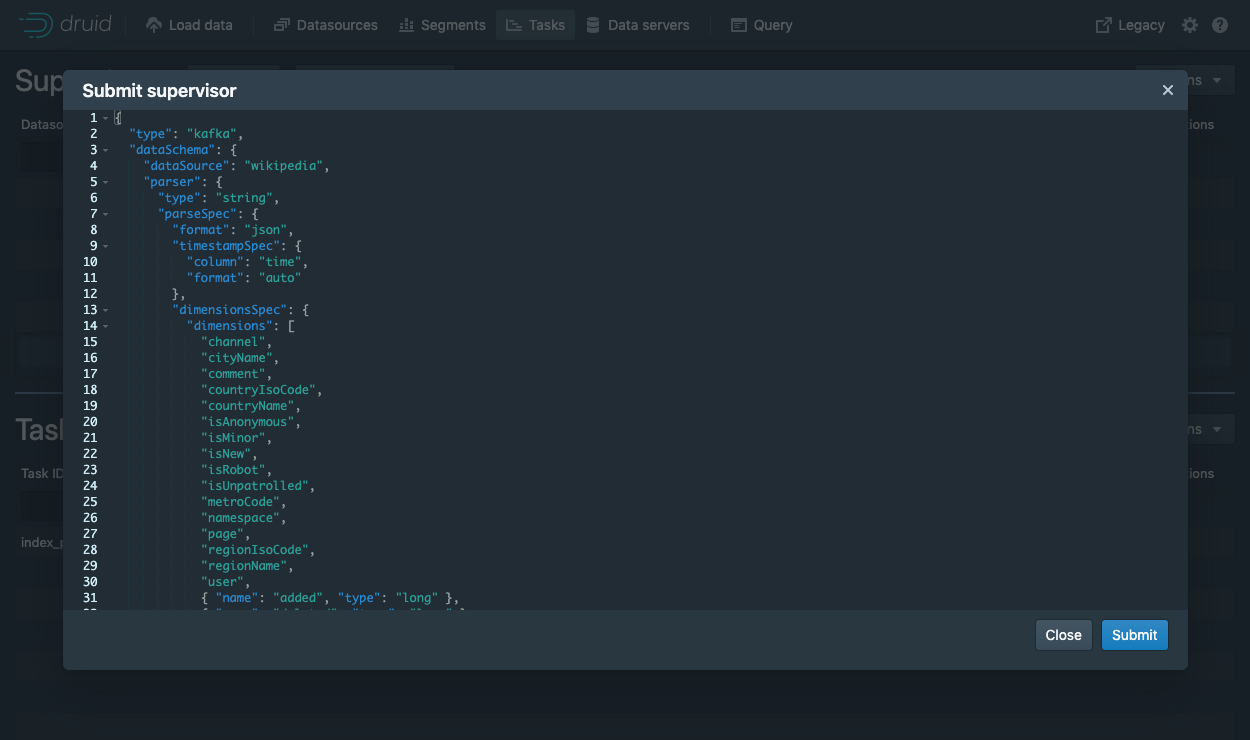Click the Tasks chart icon
The height and width of the screenshot is (740, 1250).
click(514, 25)
